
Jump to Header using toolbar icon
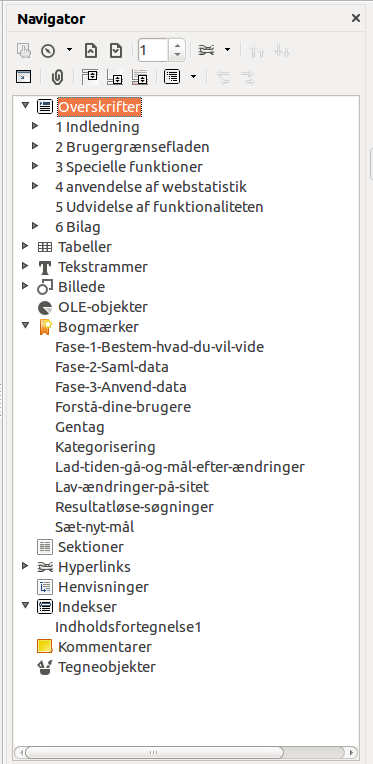coord(90,76)
